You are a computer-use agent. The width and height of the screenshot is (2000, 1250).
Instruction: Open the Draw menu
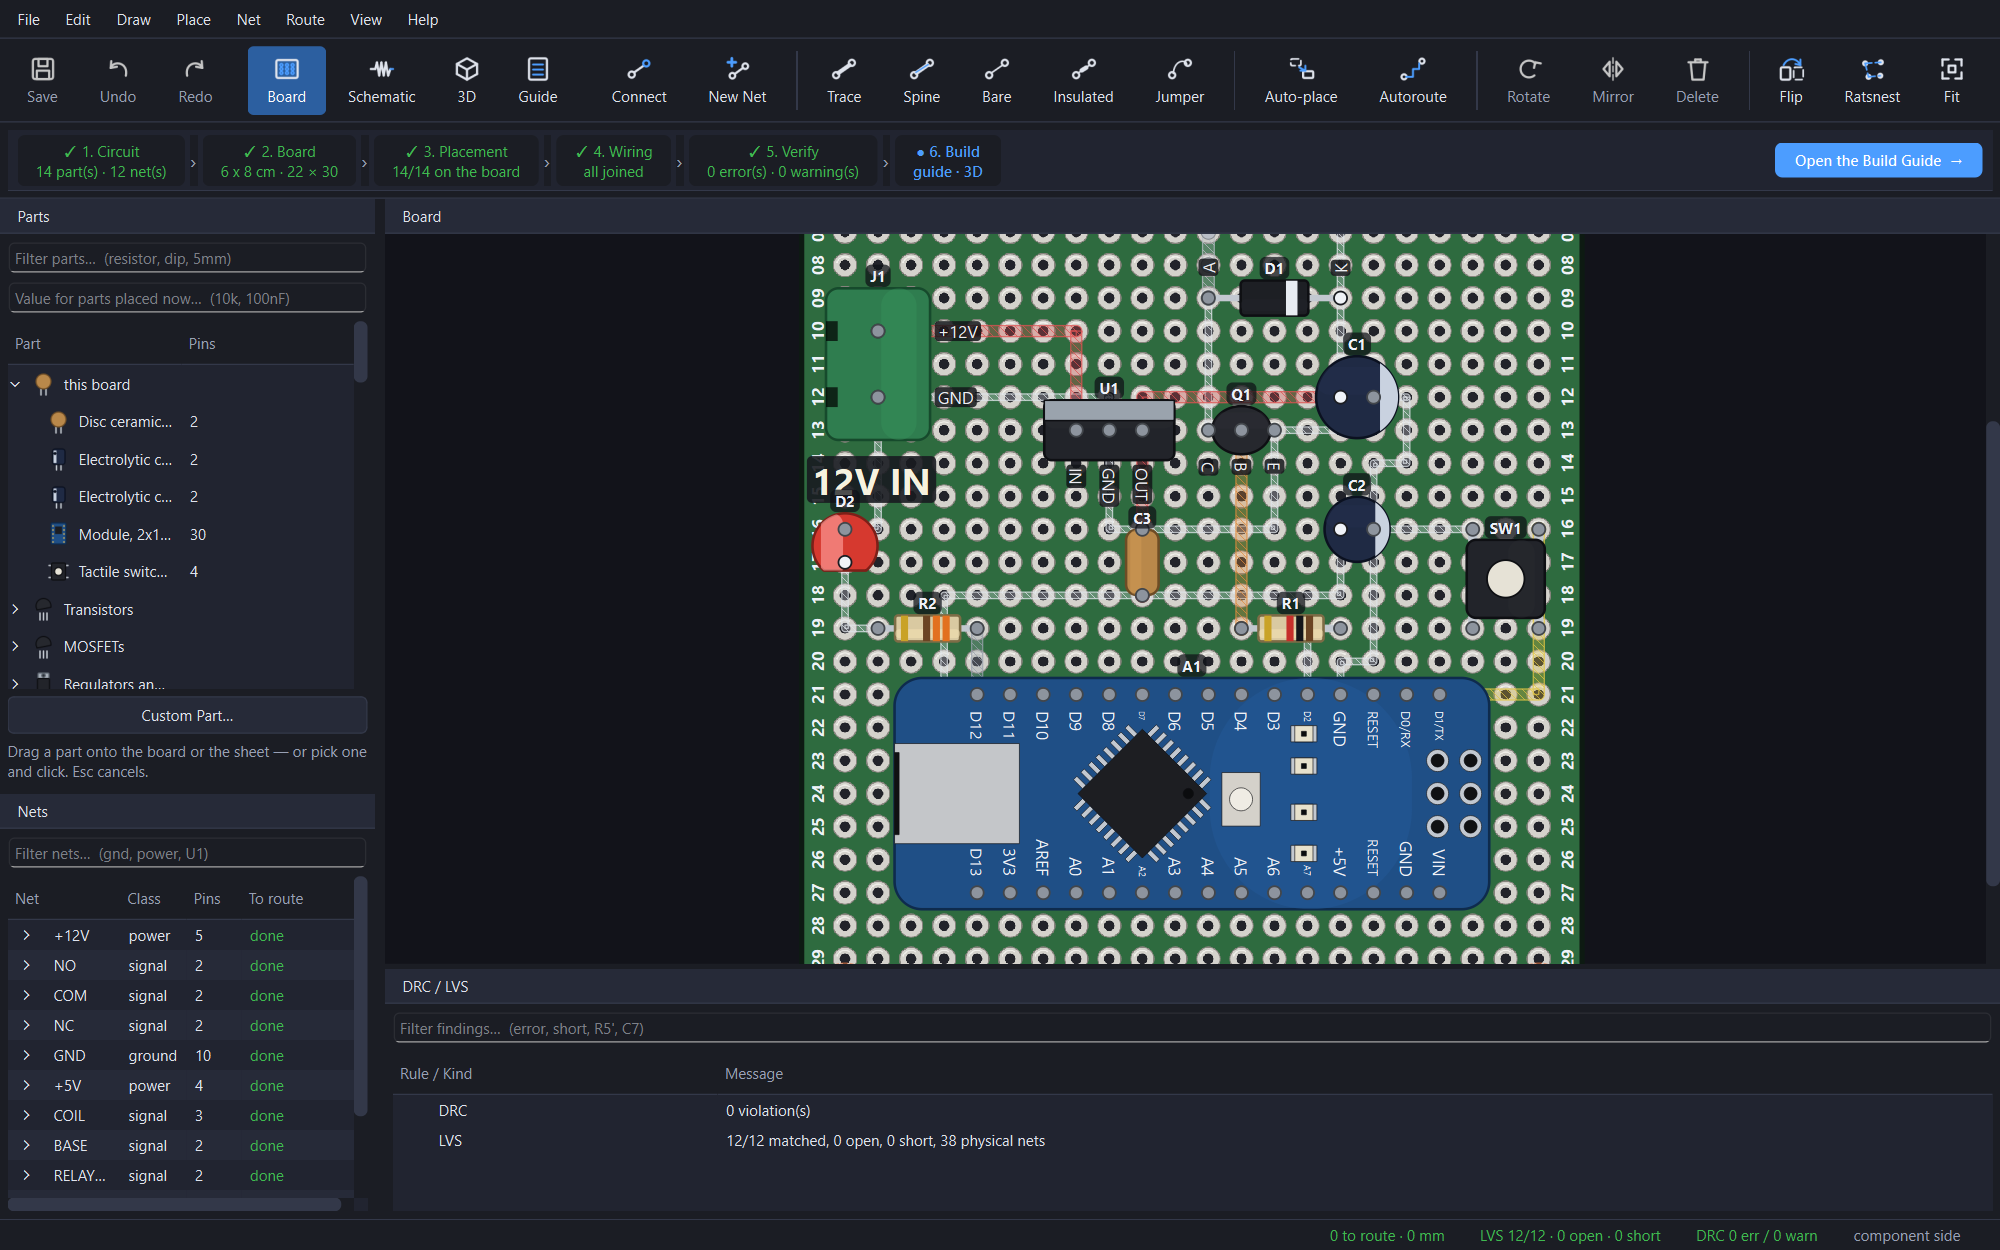point(134,19)
